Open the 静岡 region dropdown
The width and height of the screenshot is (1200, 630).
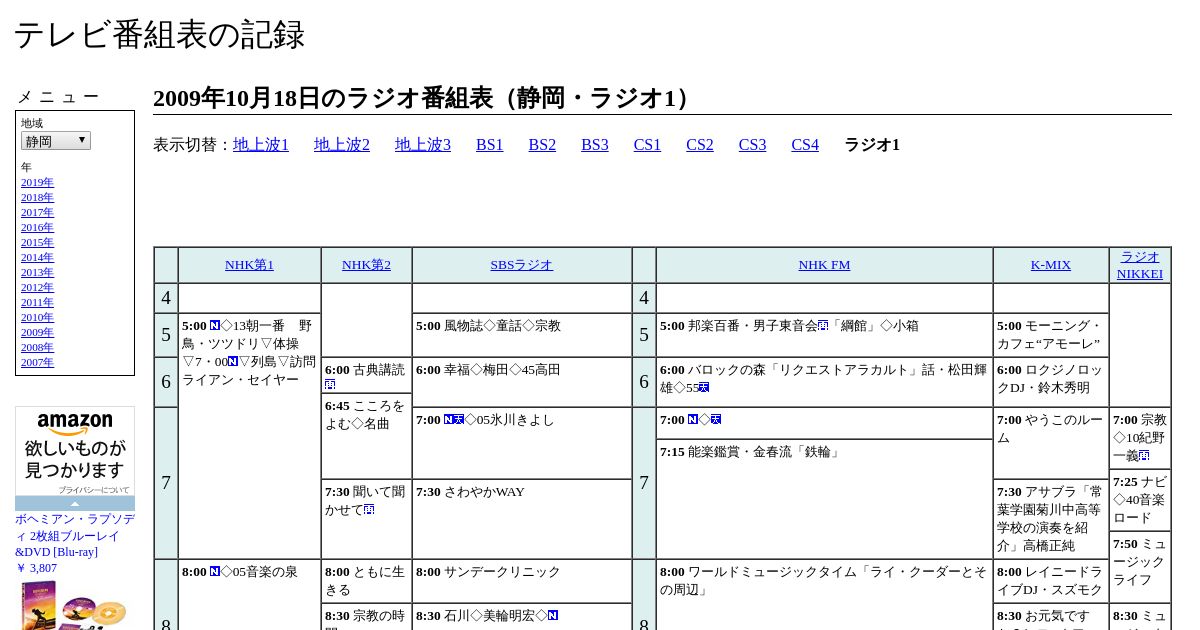pyautogui.click(x=56, y=141)
